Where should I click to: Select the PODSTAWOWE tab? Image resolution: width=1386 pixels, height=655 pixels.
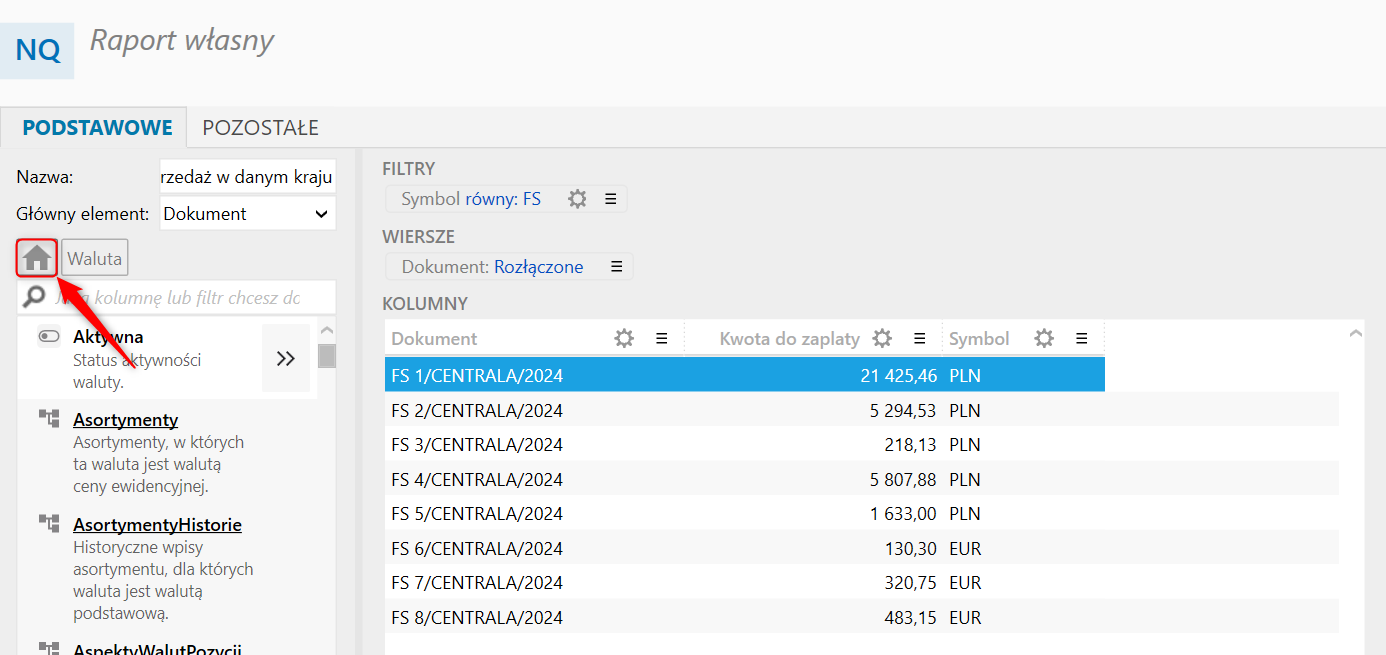pyautogui.click(x=97, y=128)
